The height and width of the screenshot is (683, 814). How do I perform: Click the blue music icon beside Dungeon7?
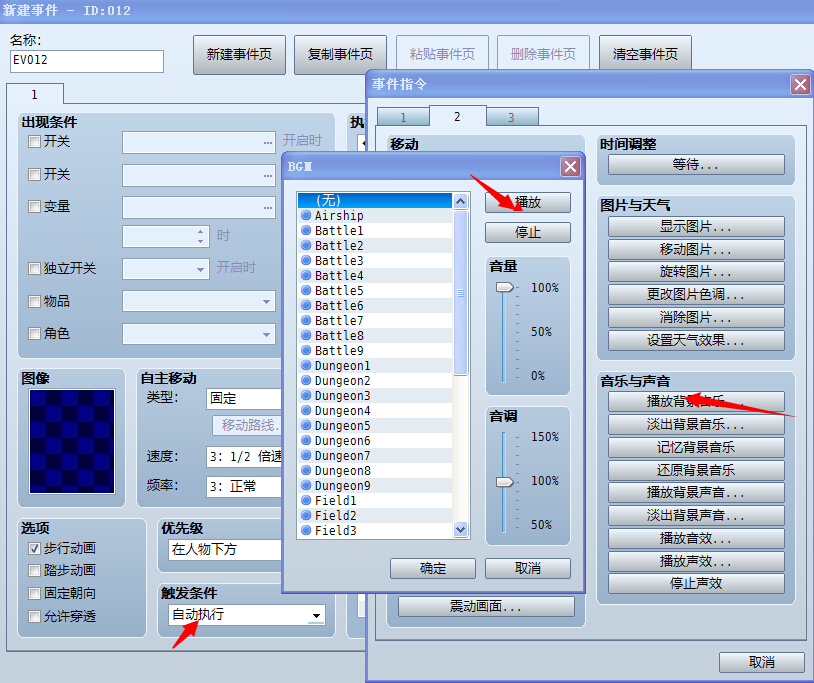click(306, 456)
